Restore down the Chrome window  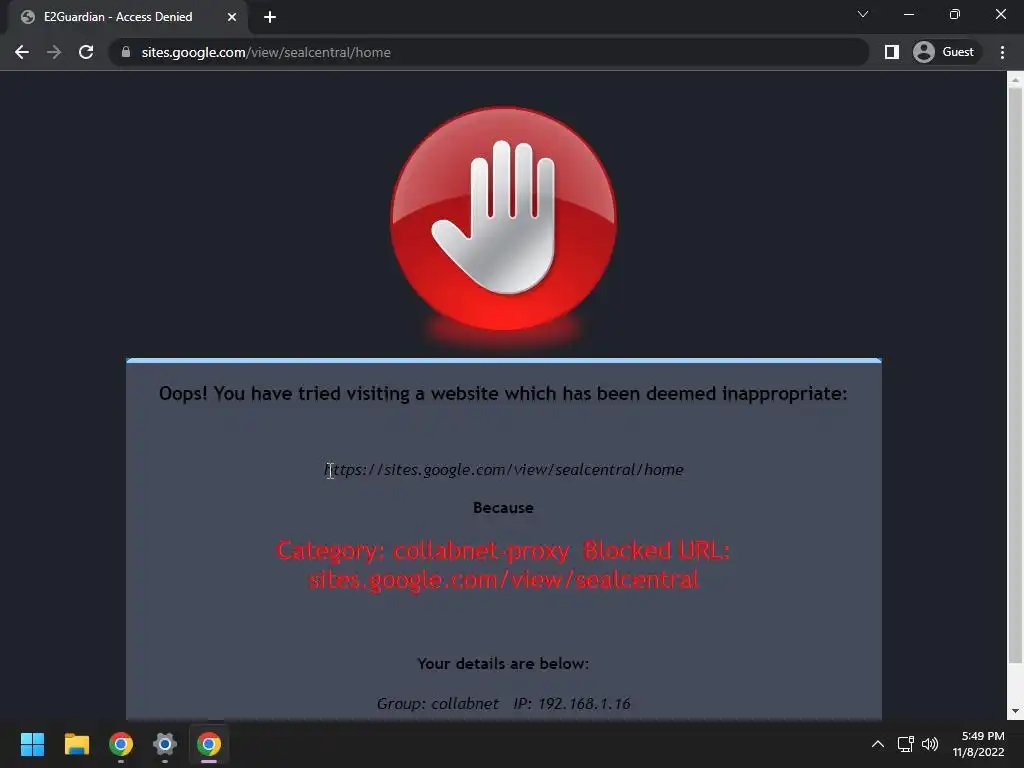955,14
